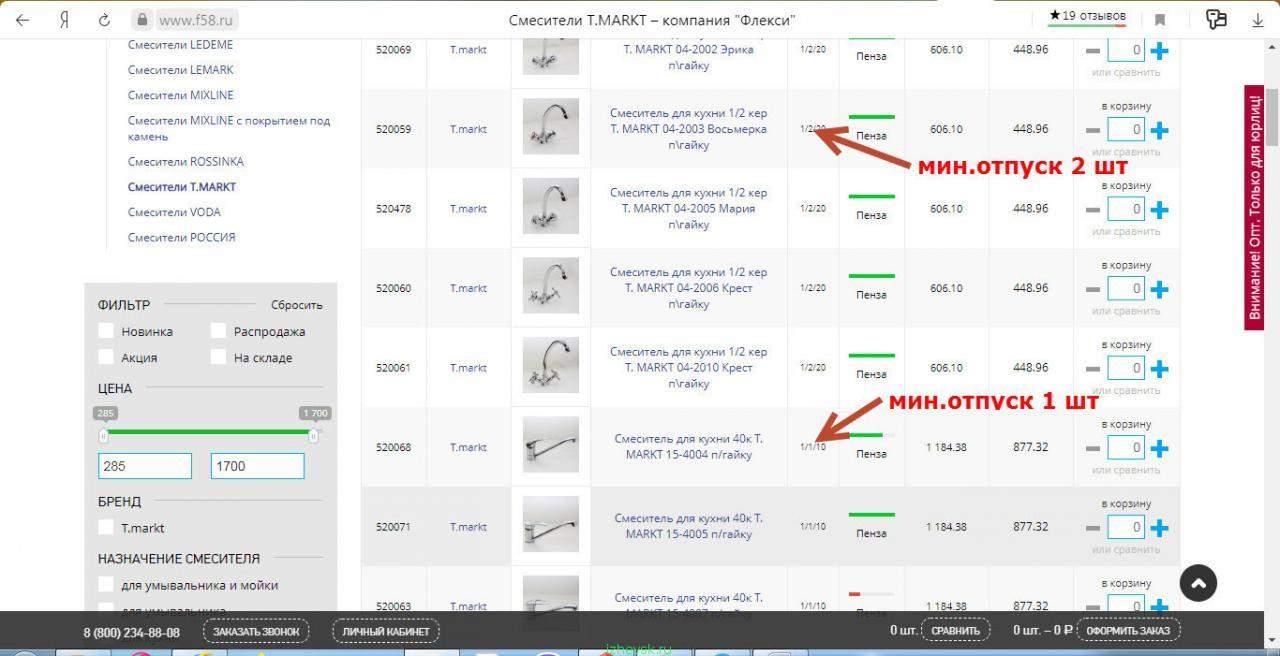Viewport: 1280px width, 656px height.
Task: Open Смесители LEDEME category
Action: point(180,44)
